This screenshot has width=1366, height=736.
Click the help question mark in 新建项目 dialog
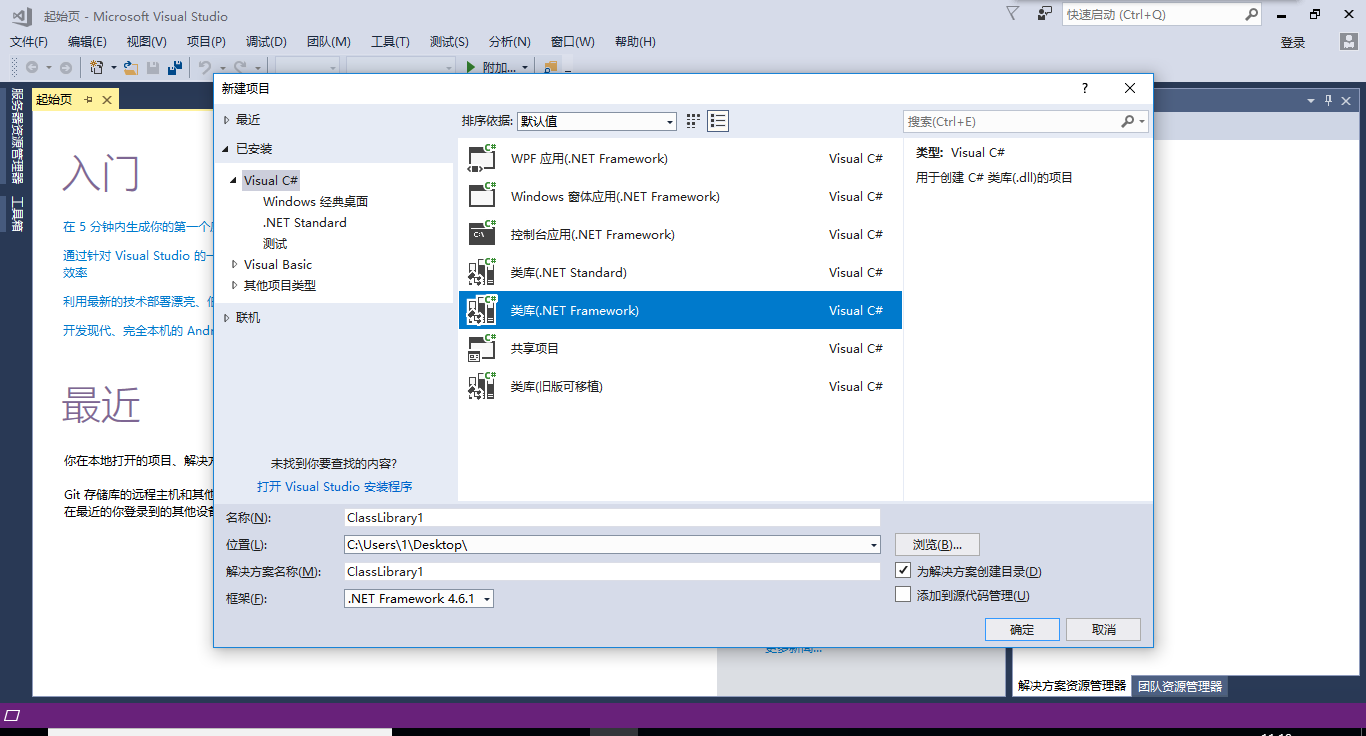click(1085, 88)
